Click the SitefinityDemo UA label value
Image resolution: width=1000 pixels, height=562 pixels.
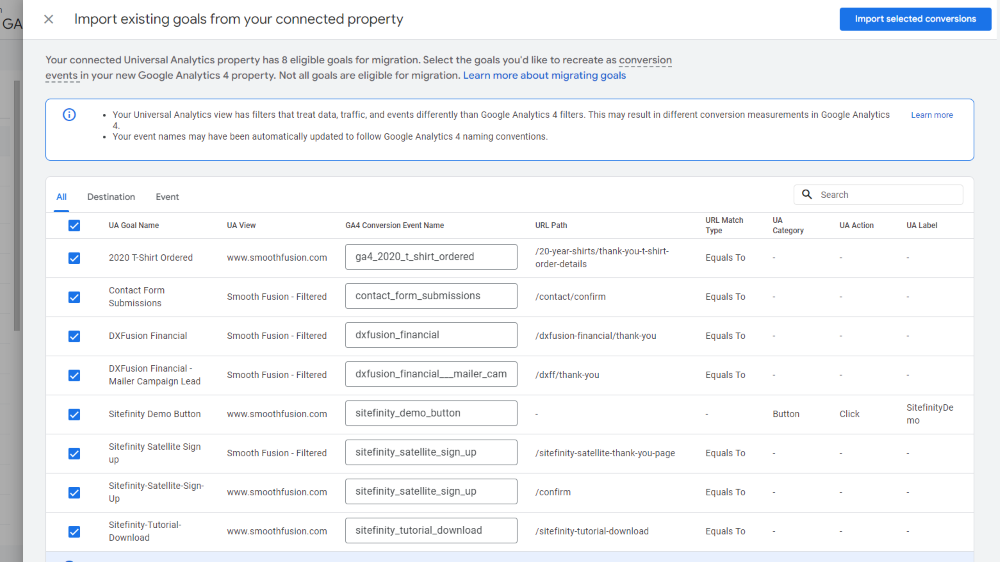pos(929,414)
